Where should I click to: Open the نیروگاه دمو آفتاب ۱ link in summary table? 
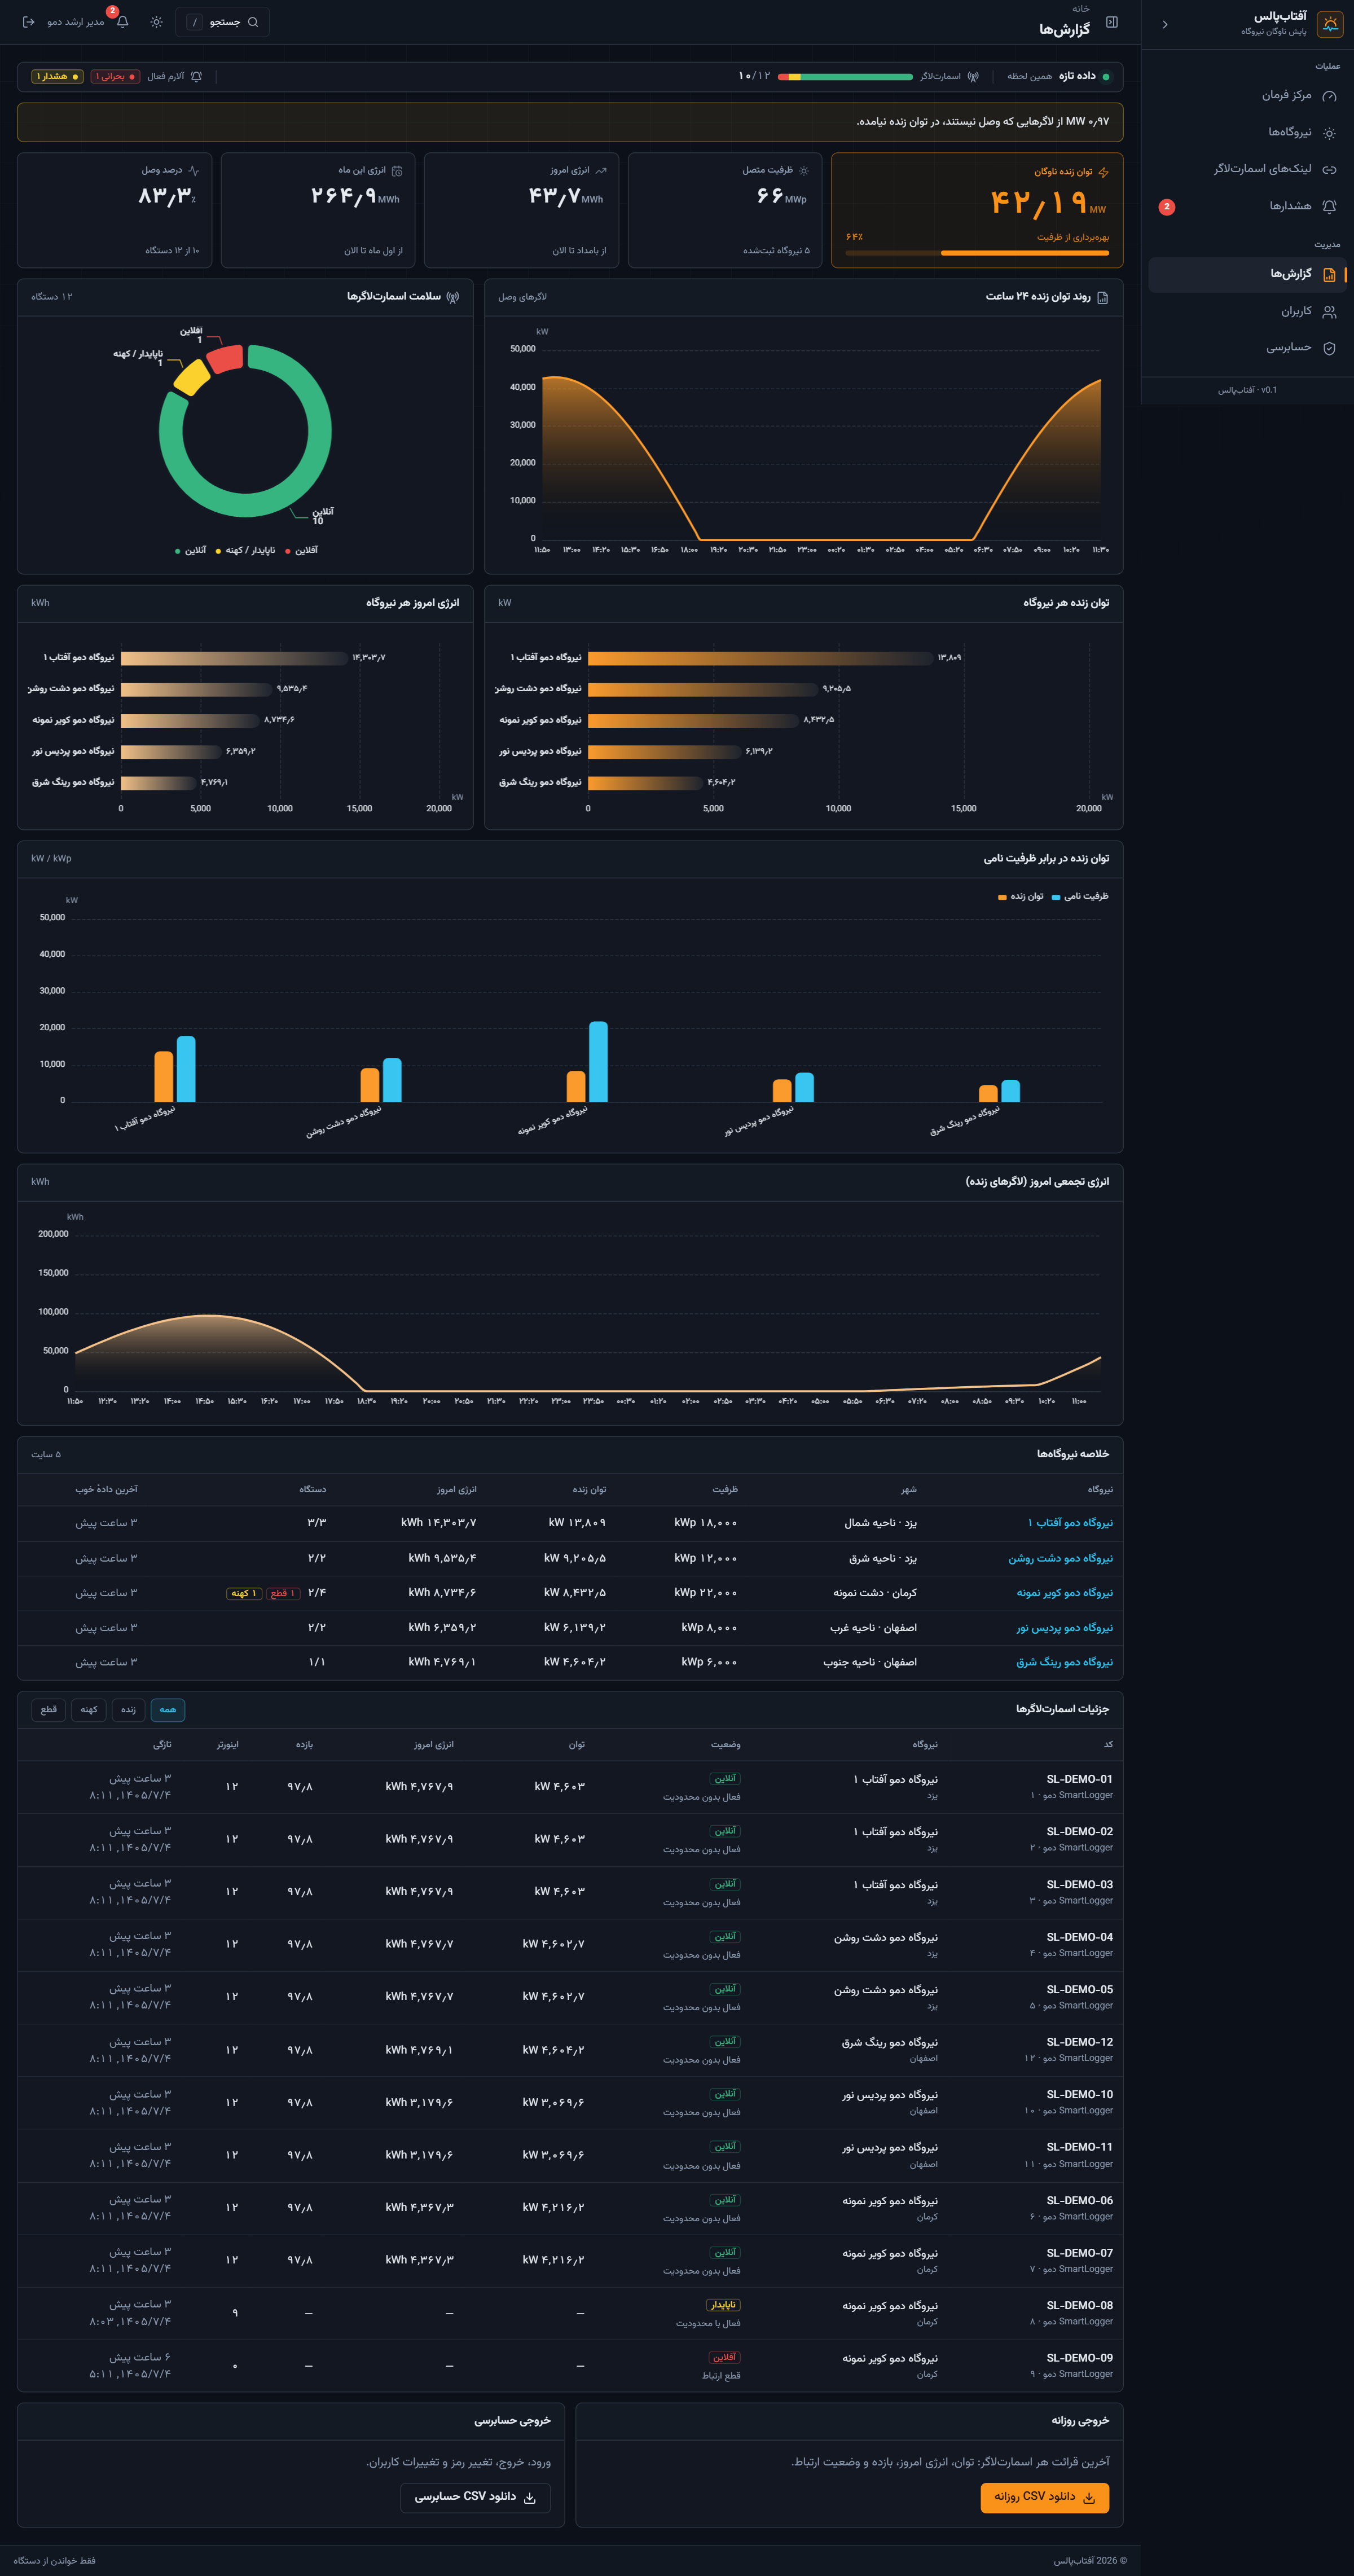pos(1070,1523)
